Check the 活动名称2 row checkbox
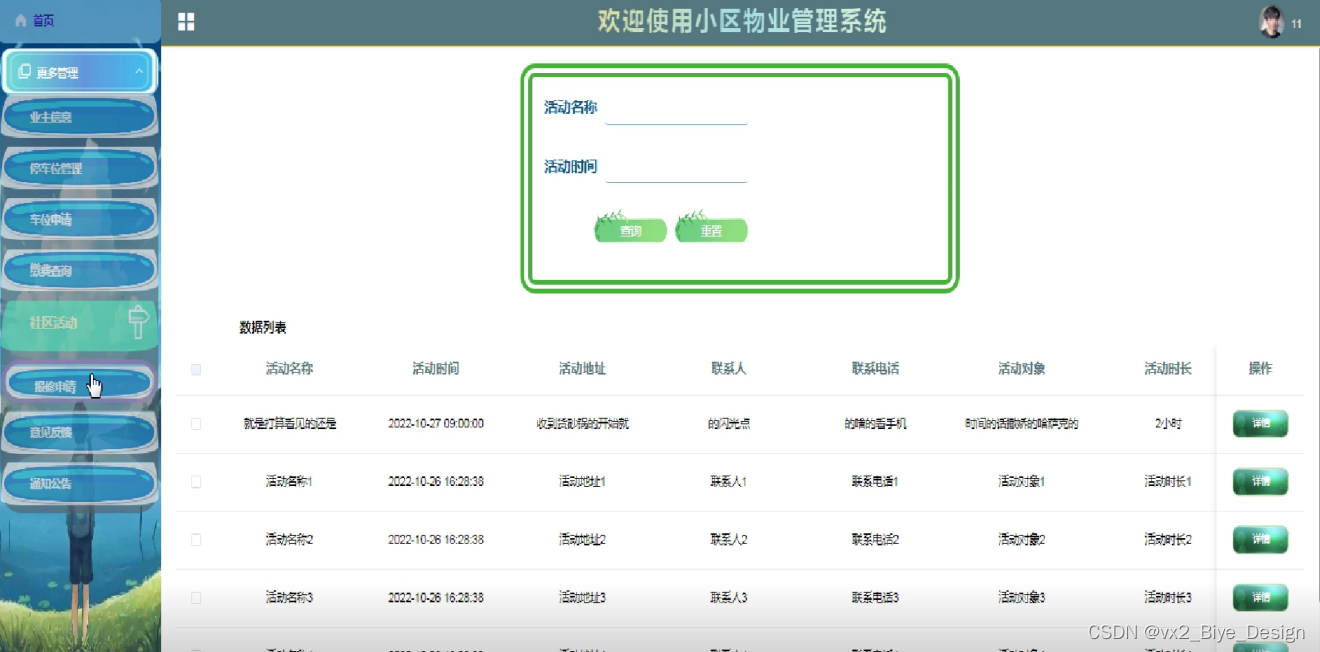Image resolution: width=1320 pixels, height=652 pixels. click(196, 540)
